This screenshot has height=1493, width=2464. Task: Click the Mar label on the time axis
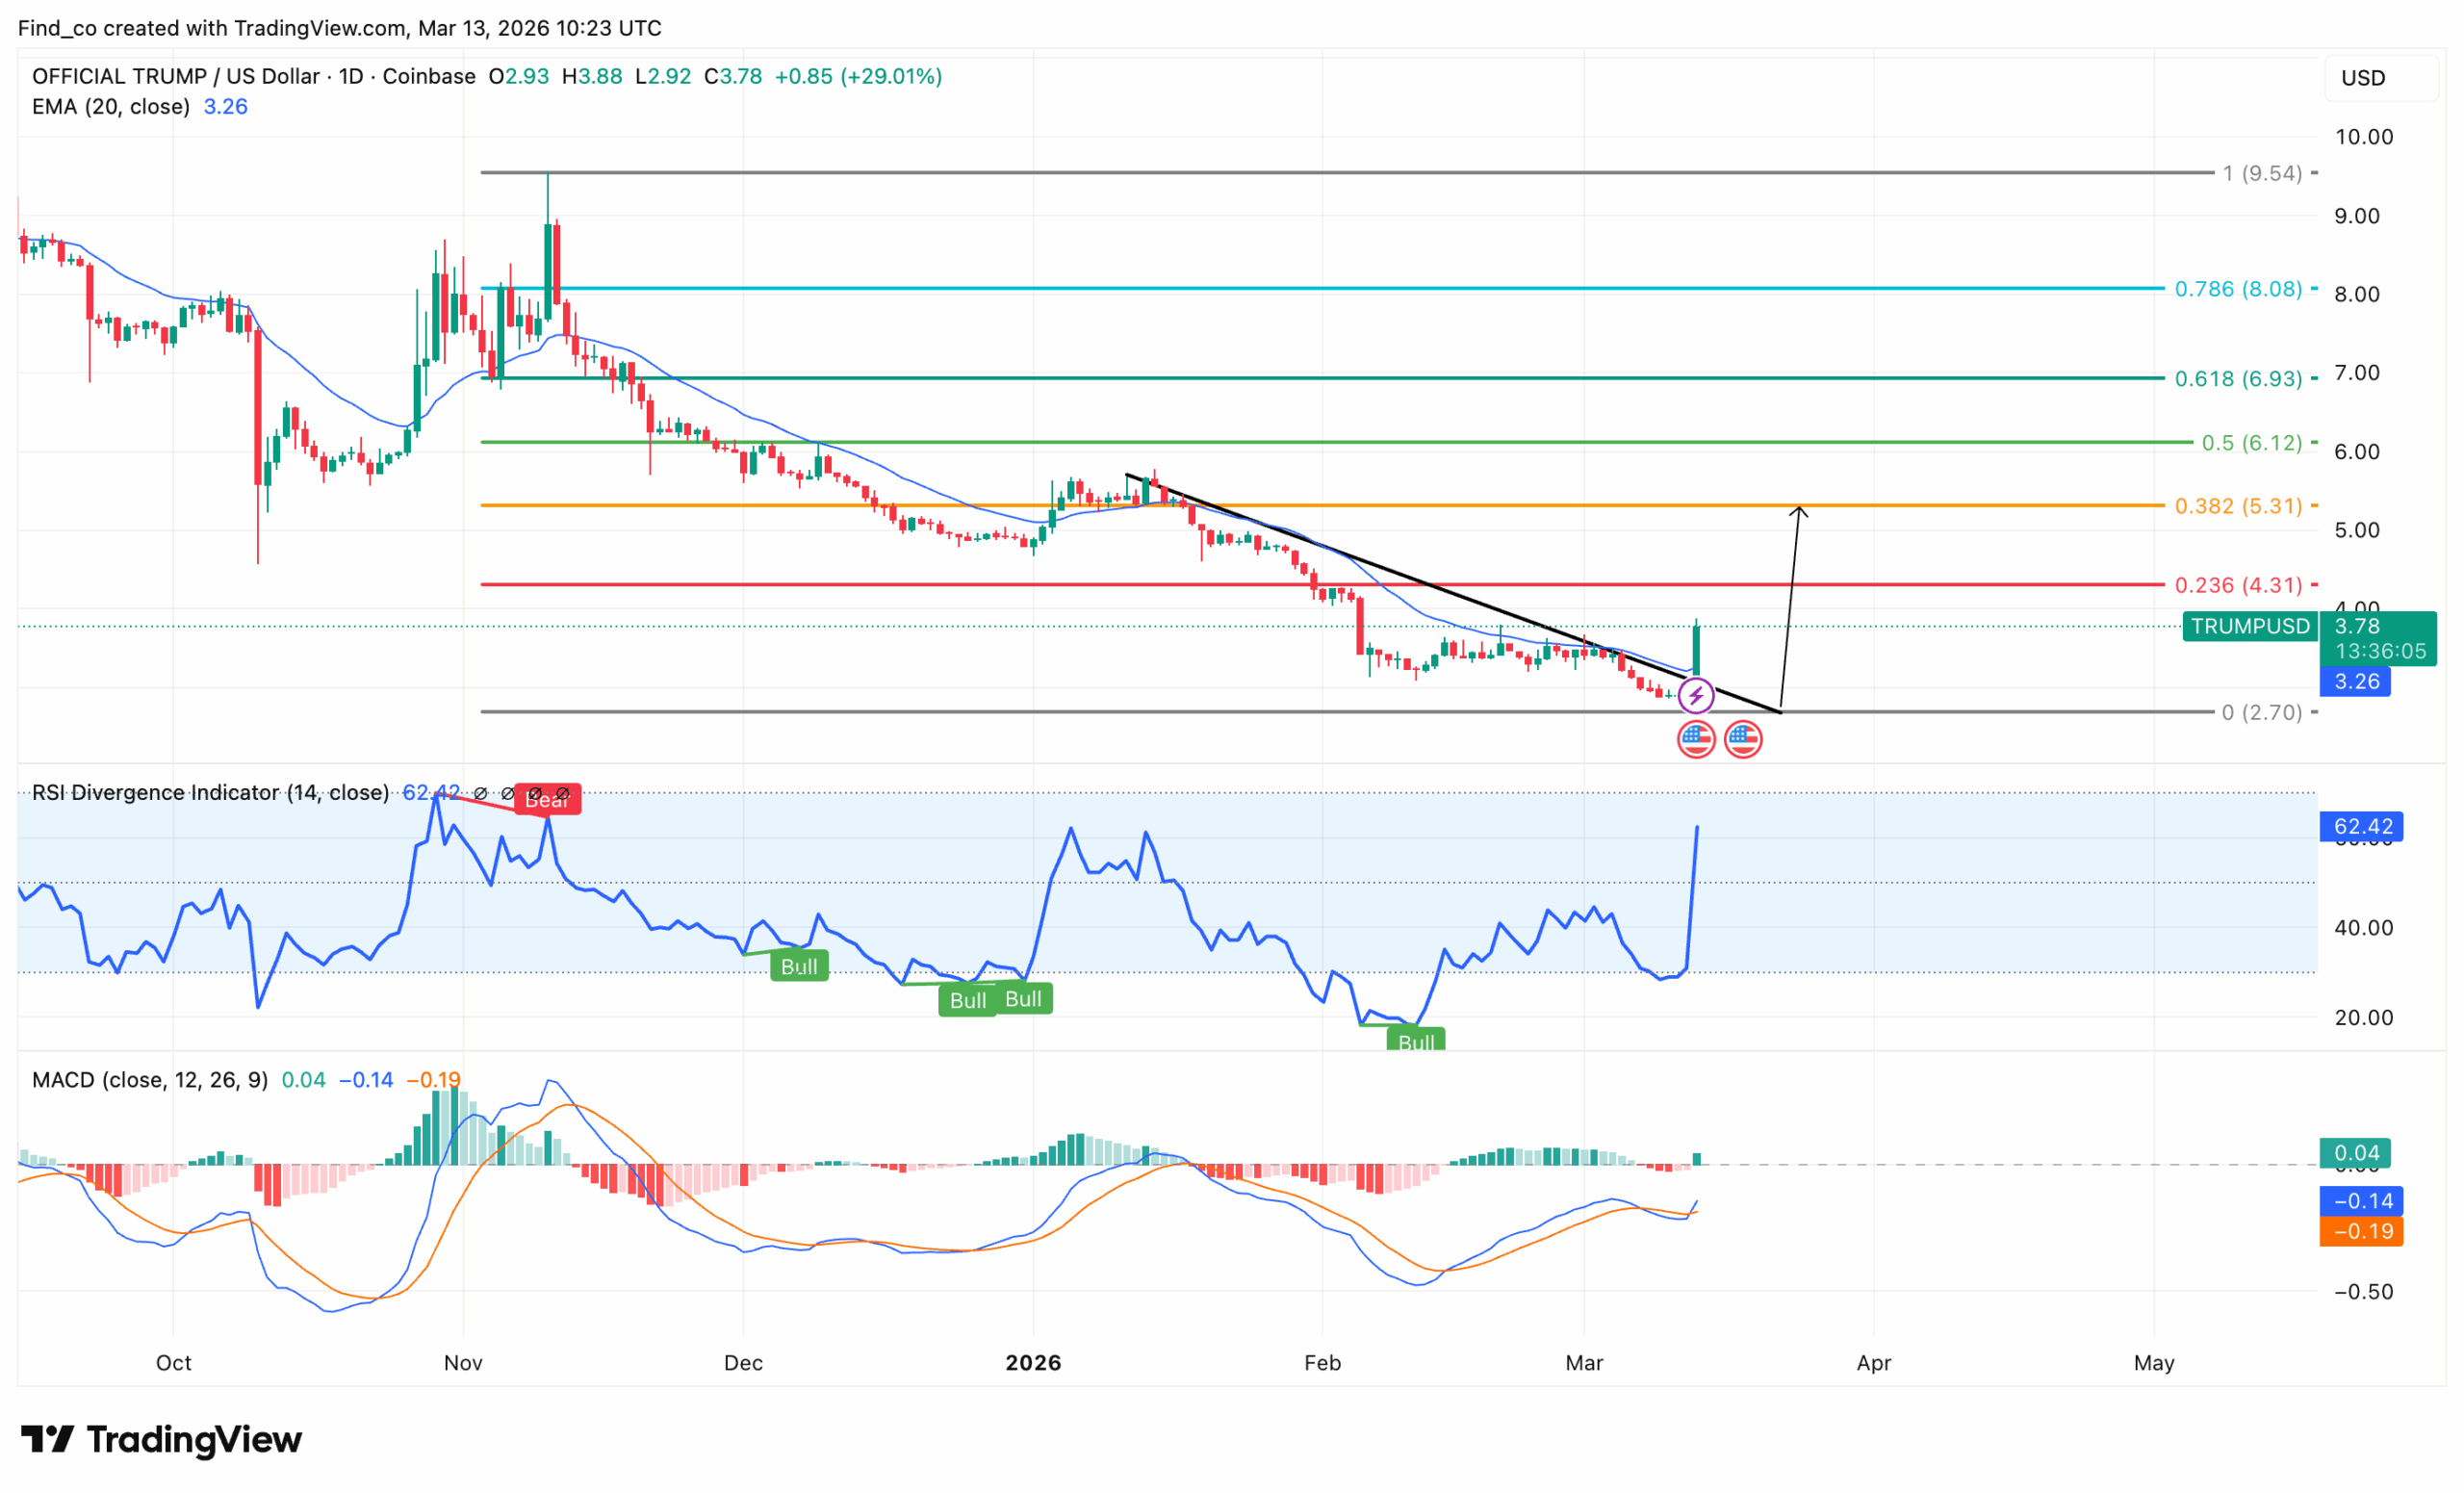point(1585,1363)
